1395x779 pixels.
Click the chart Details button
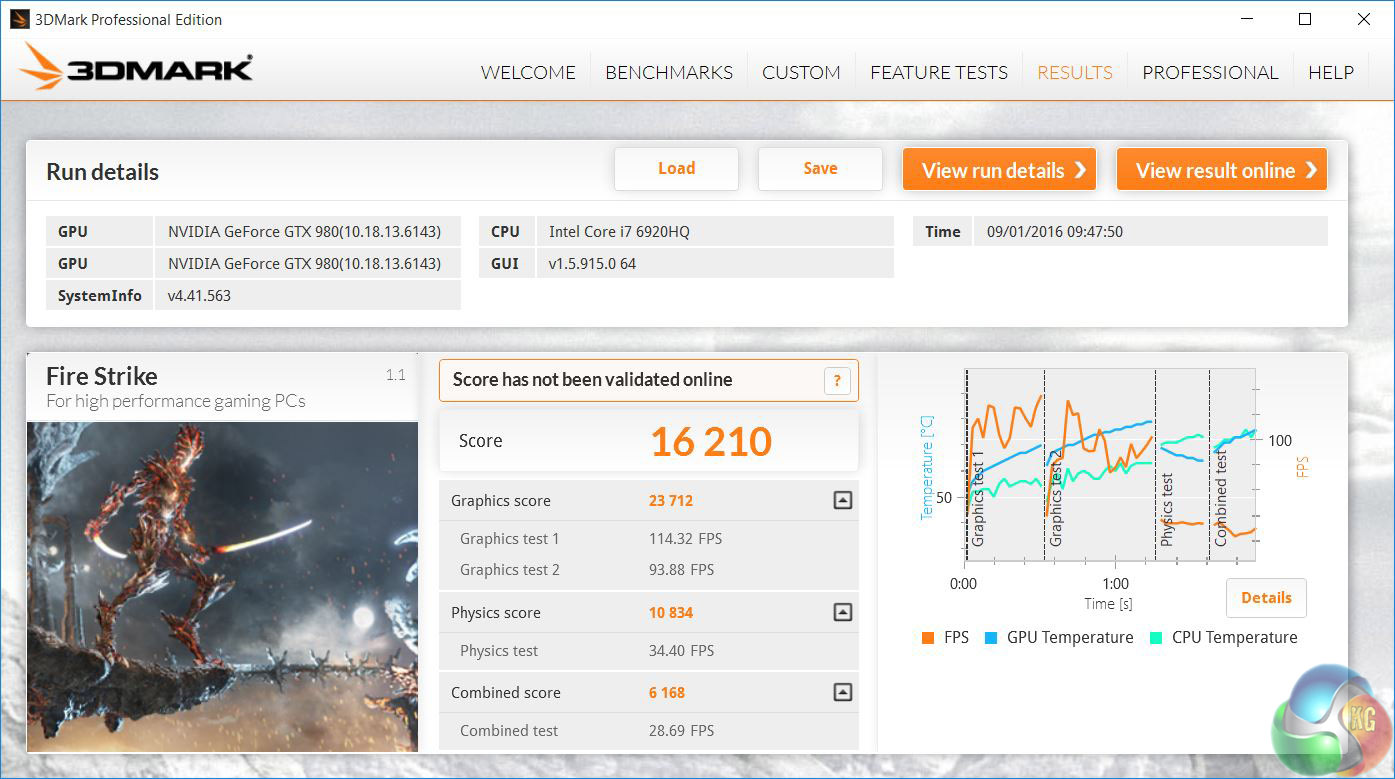tap(1266, 598)
